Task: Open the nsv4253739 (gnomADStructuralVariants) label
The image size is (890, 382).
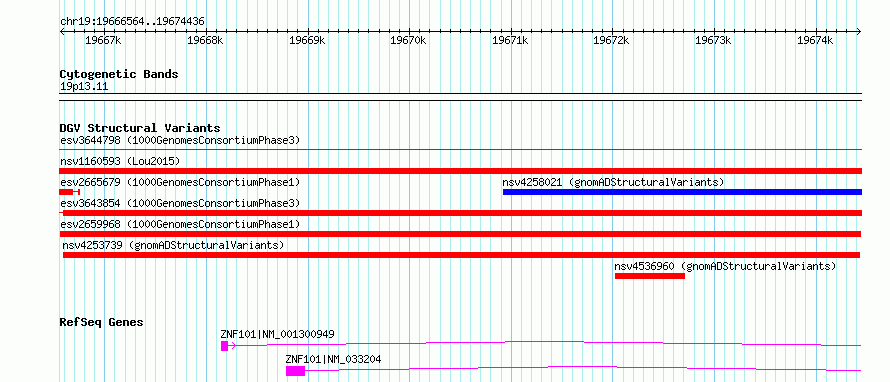Action: pos(173,245)
